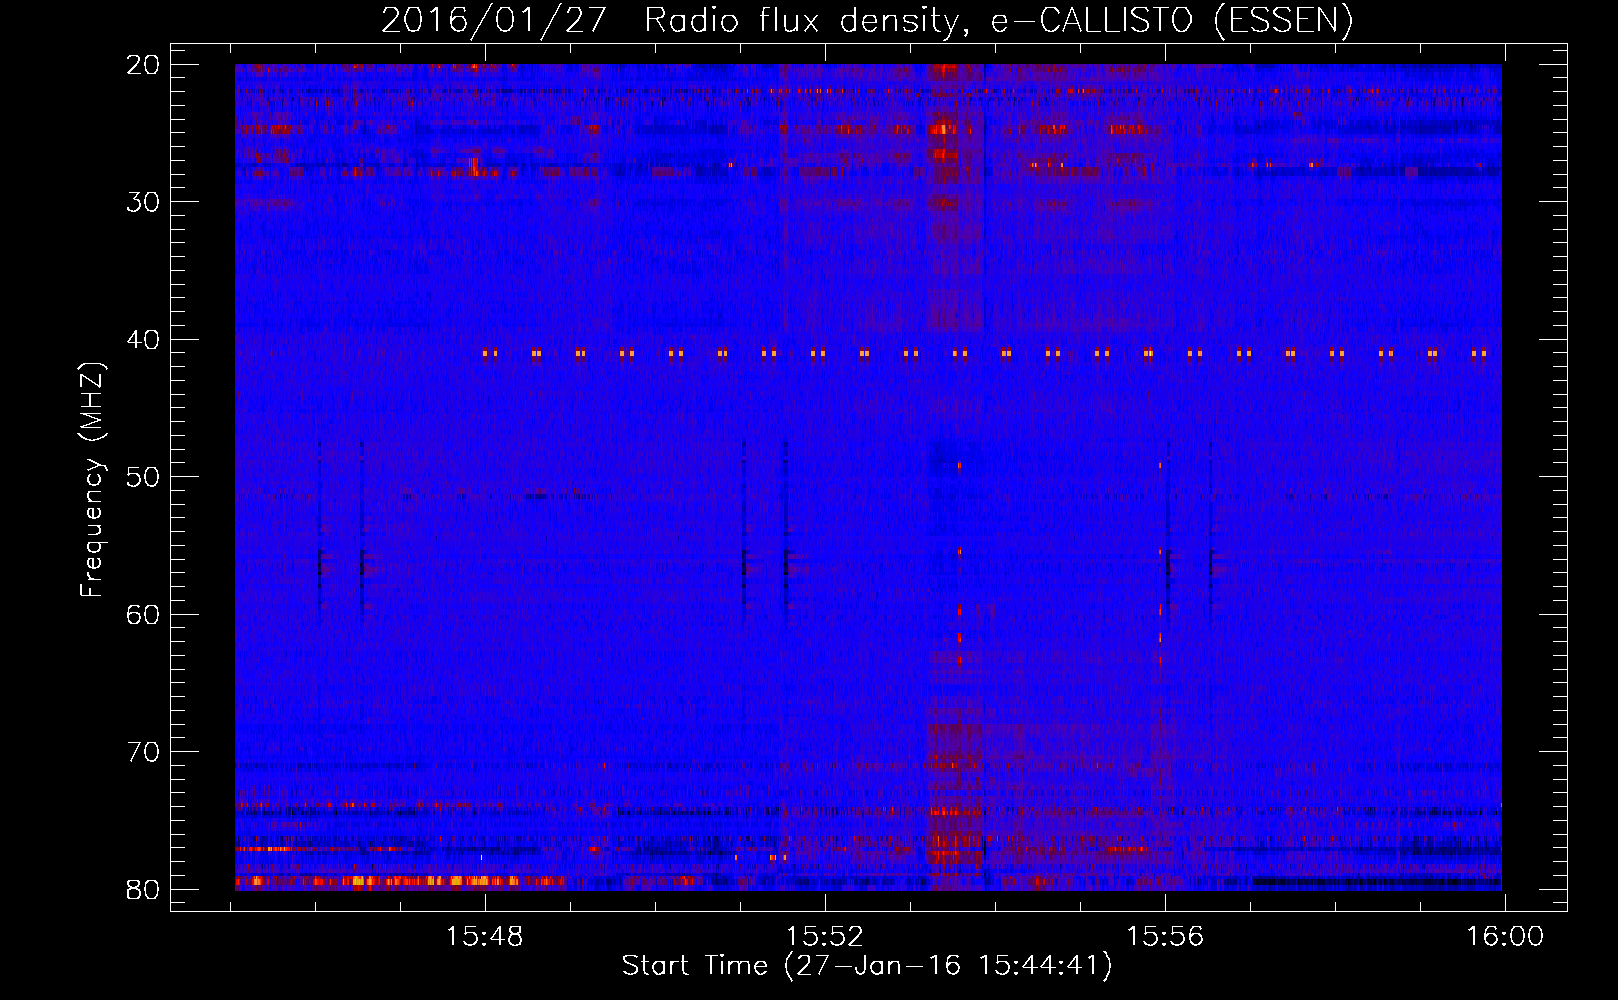Click the 20 frequency tick label
The image size is (1618, 1000).
click(x=144, y=65)
